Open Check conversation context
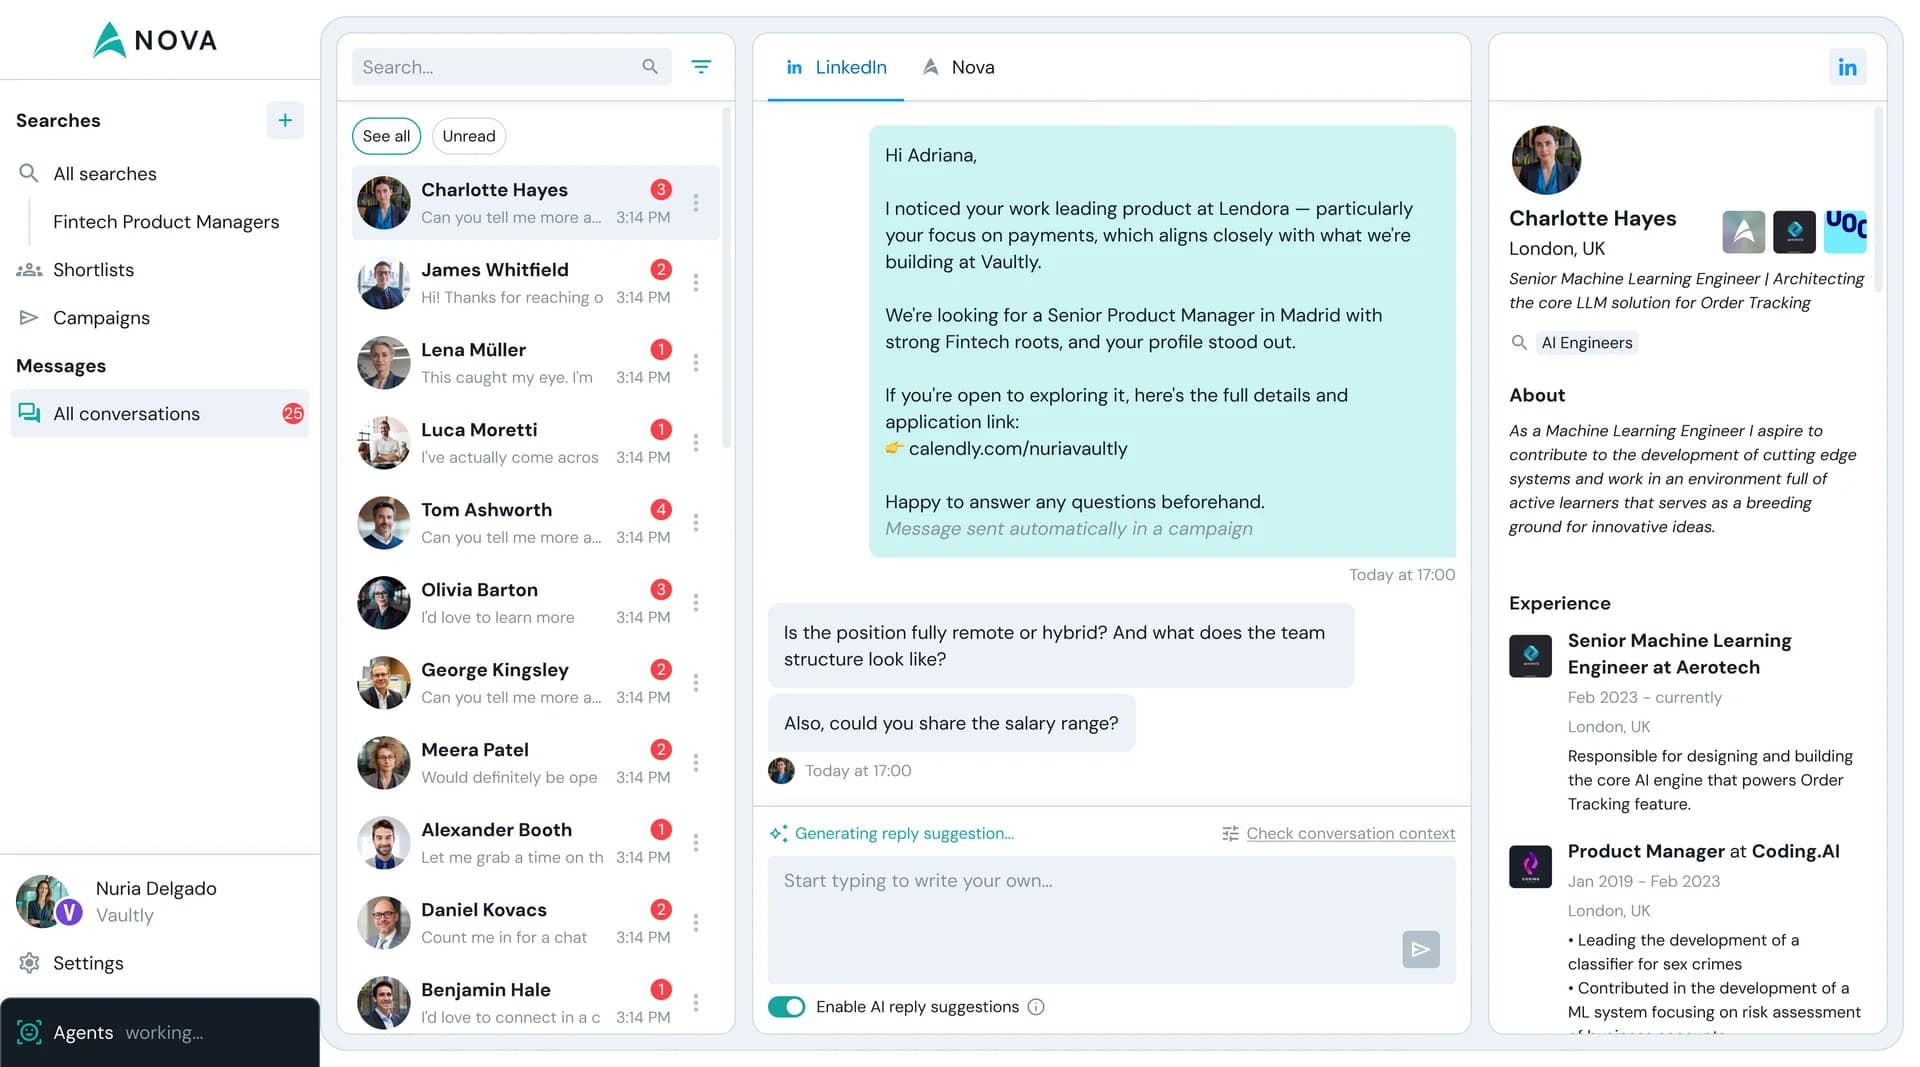The height and width of the screenshot is (1067, 1920). 1350,833
